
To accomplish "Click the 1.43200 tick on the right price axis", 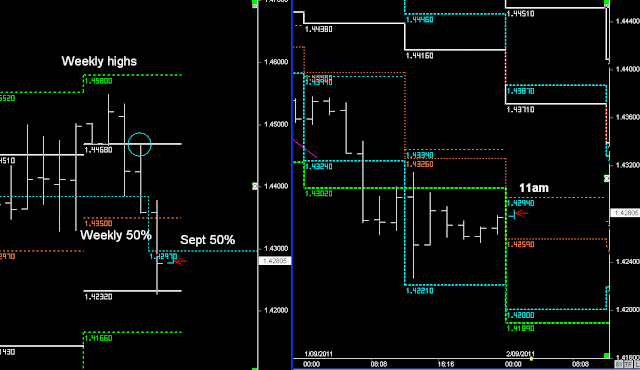I will 627,165.
